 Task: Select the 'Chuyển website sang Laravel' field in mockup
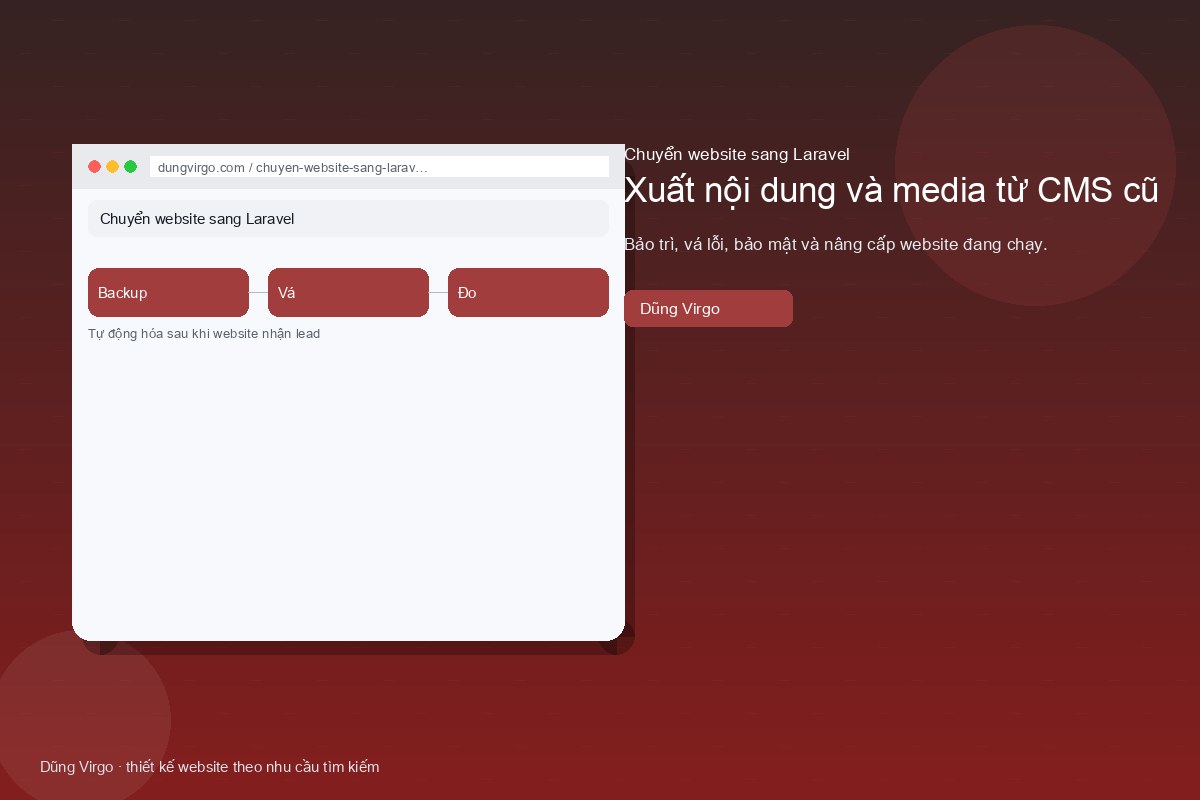click(x=348, y=219)
